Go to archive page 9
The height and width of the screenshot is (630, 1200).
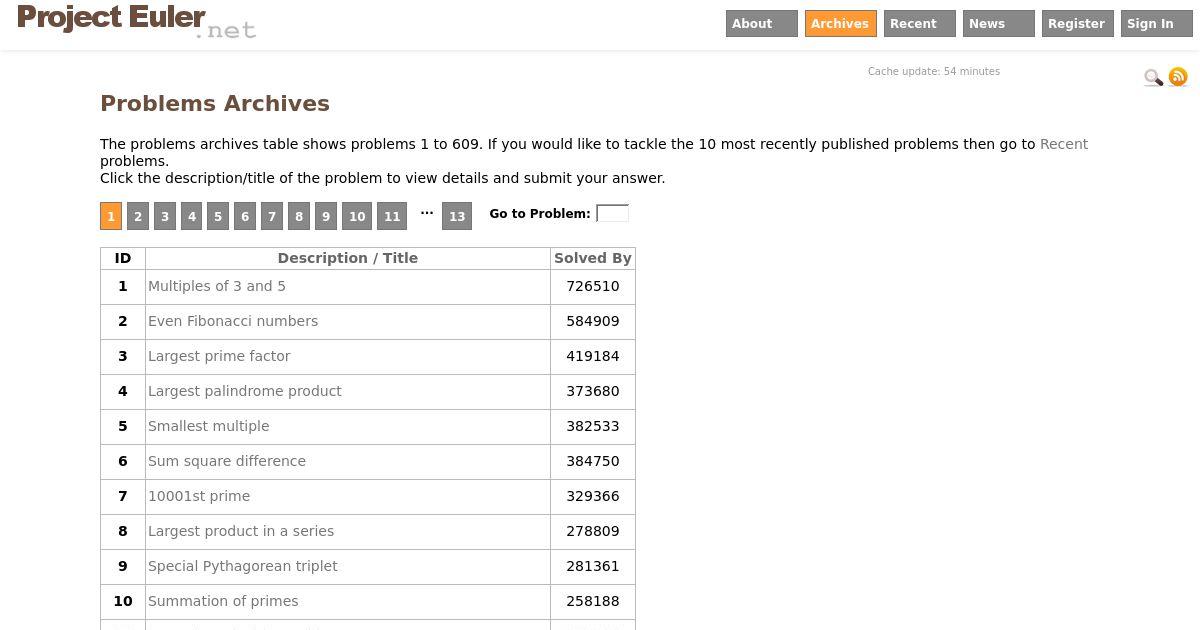(x=326, y=216)
